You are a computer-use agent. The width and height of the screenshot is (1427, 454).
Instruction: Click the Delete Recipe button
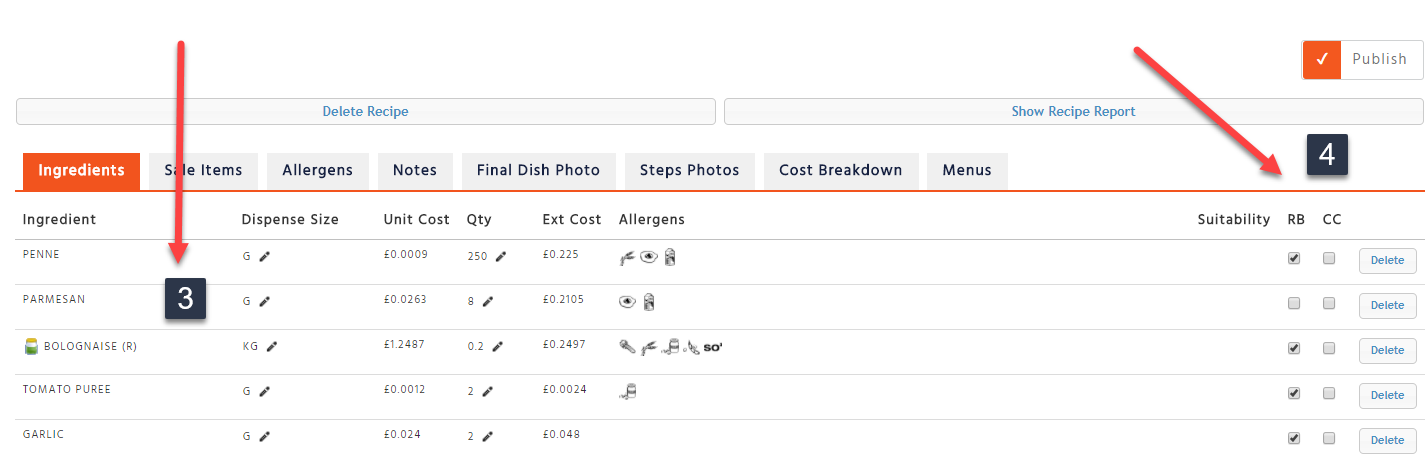365,112
